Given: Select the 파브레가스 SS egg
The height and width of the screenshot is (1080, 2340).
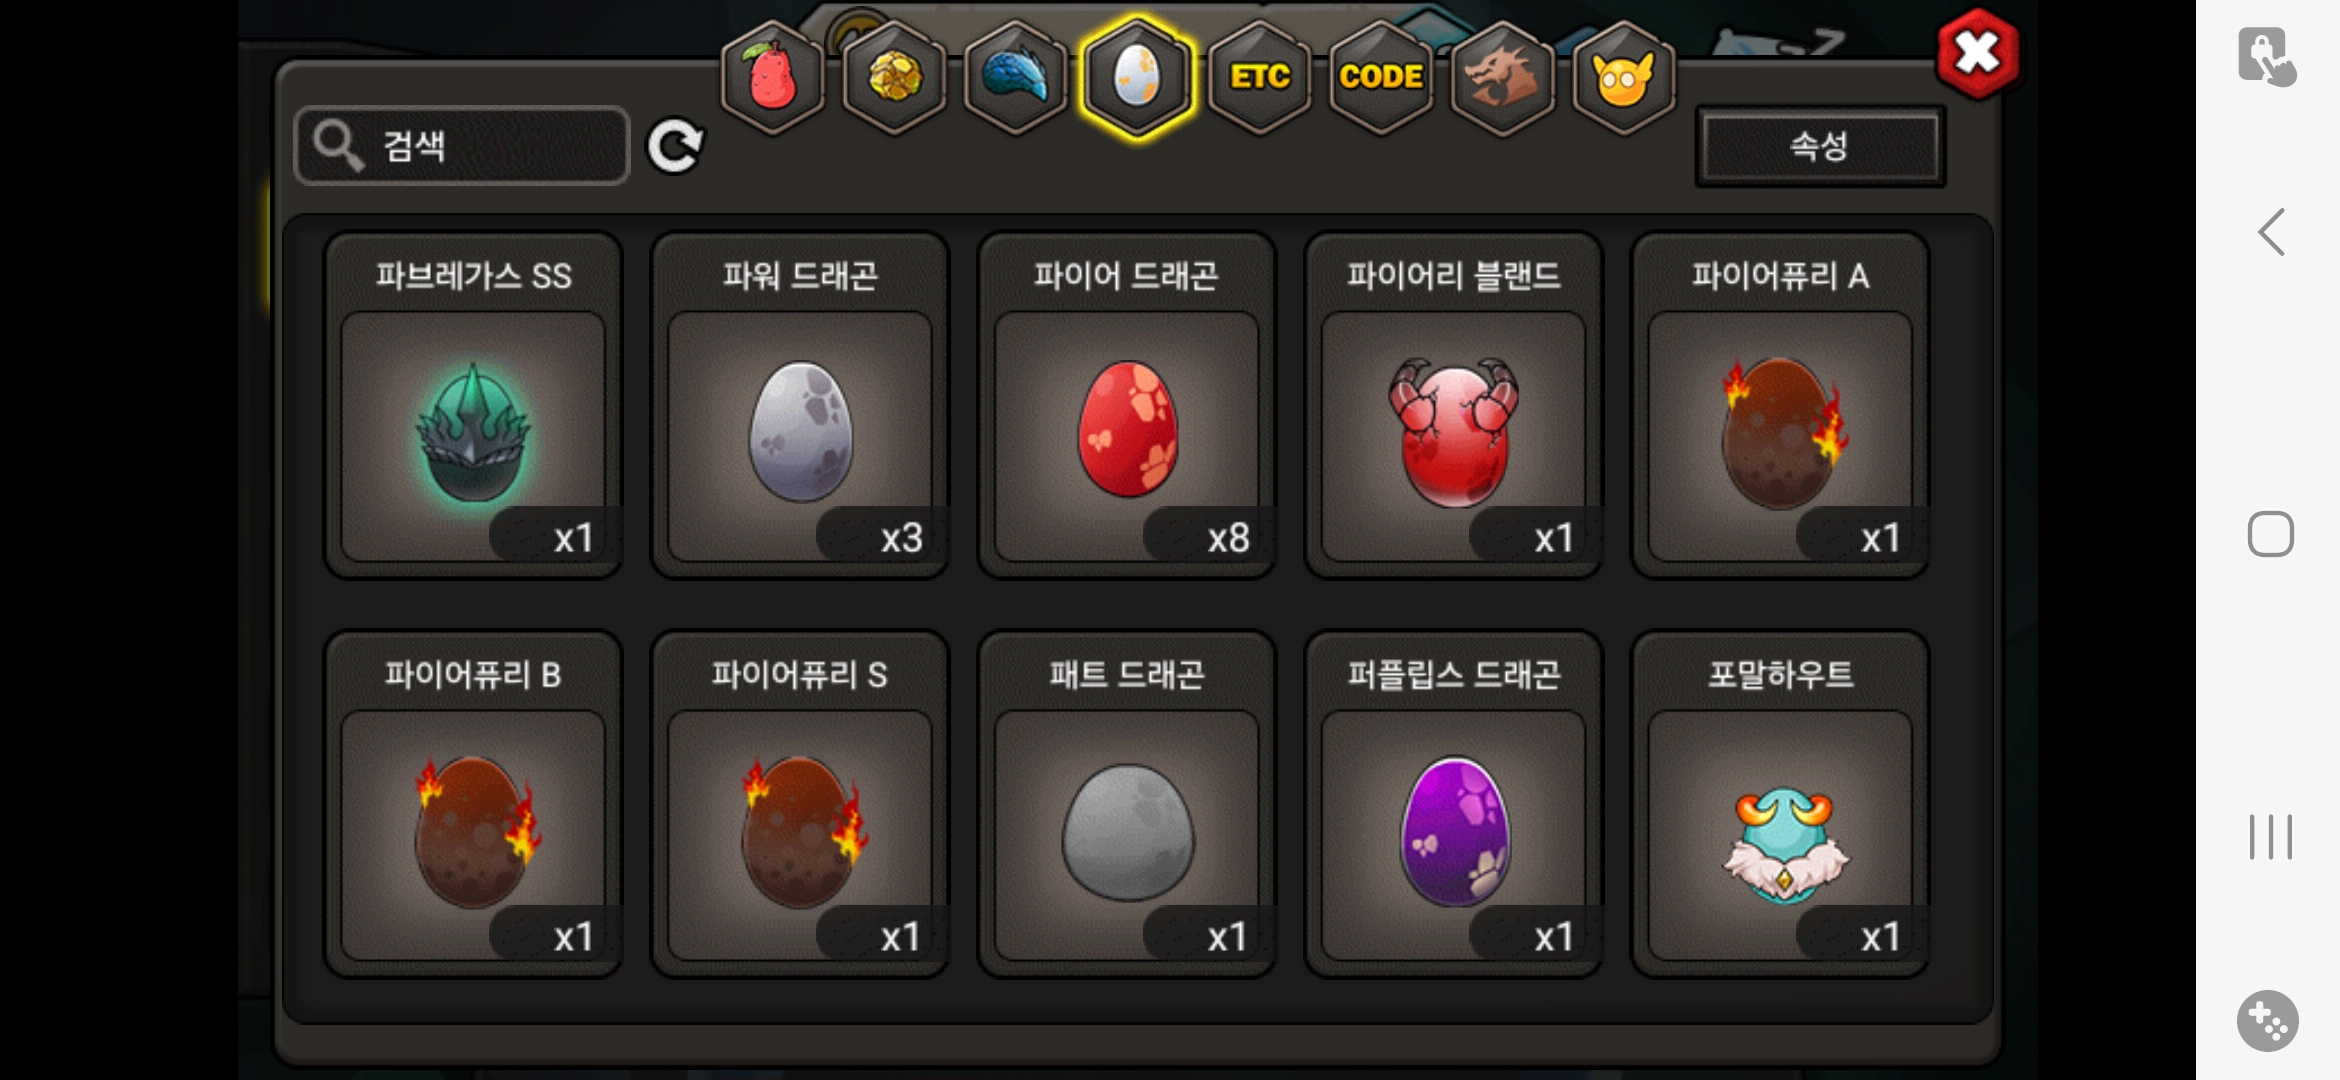Looking at the screenshot, I should [473, 405].
